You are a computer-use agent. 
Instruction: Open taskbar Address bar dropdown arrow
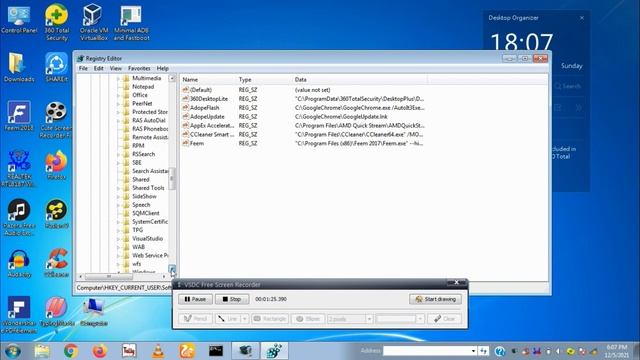coord(473,351)
